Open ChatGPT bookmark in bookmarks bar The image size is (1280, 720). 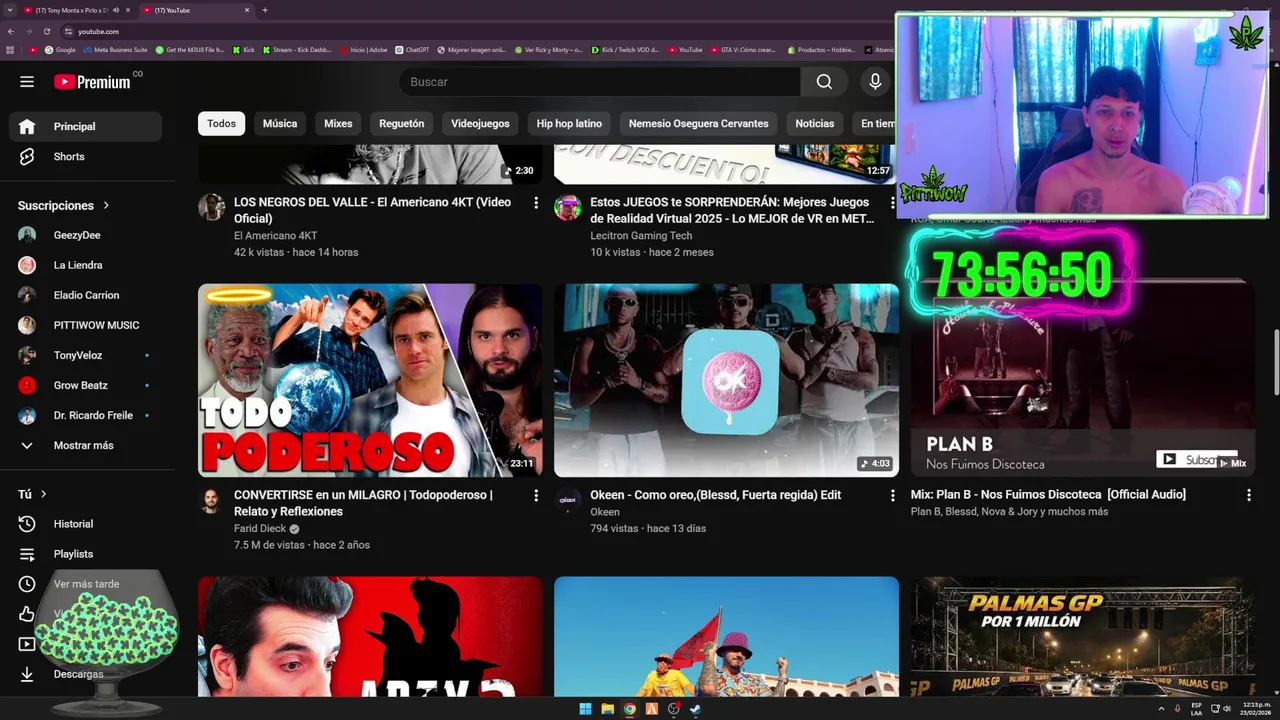coord(412,49)
